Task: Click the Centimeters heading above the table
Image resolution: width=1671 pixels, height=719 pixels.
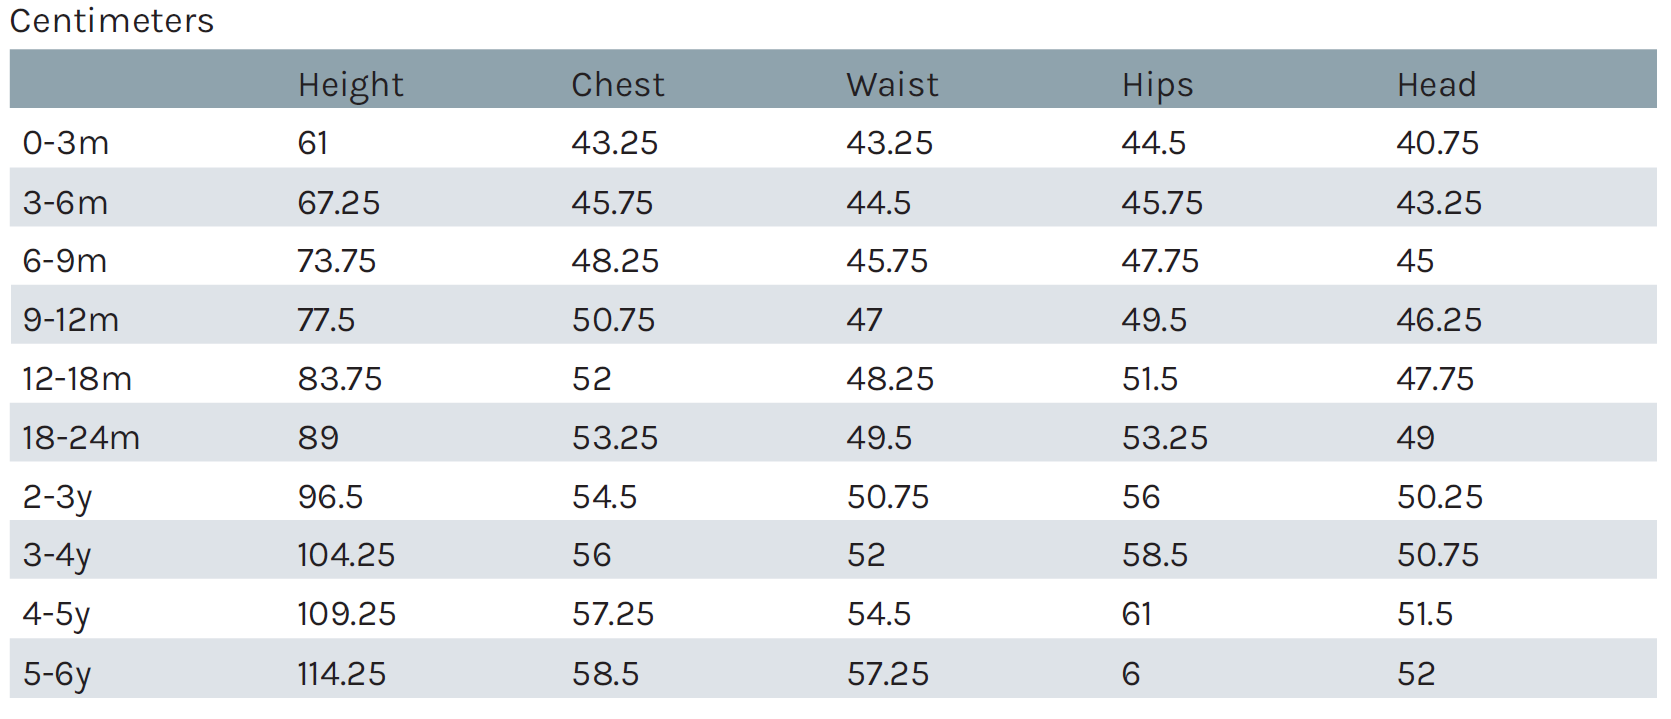Action: [x=112, y=21]
